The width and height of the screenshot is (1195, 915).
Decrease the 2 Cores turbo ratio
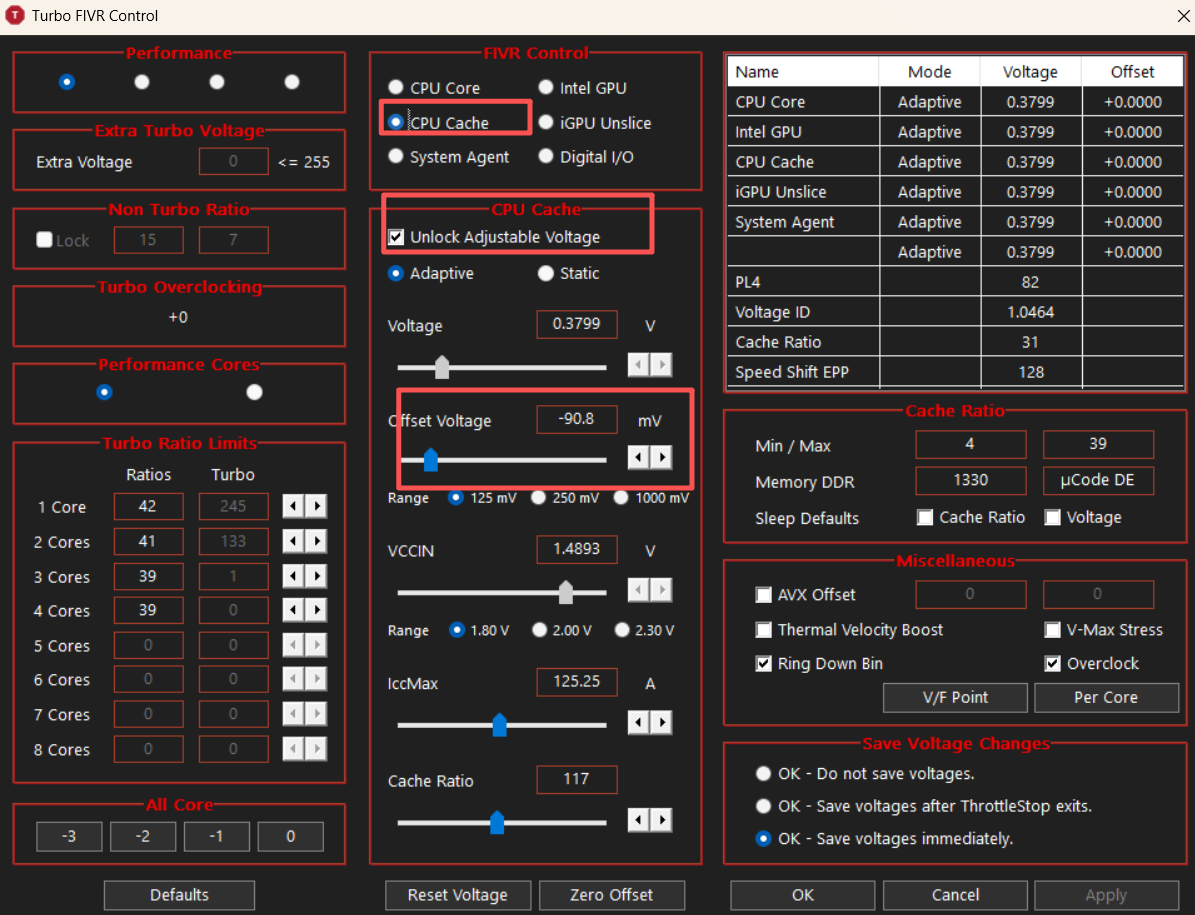pos(293,541)
